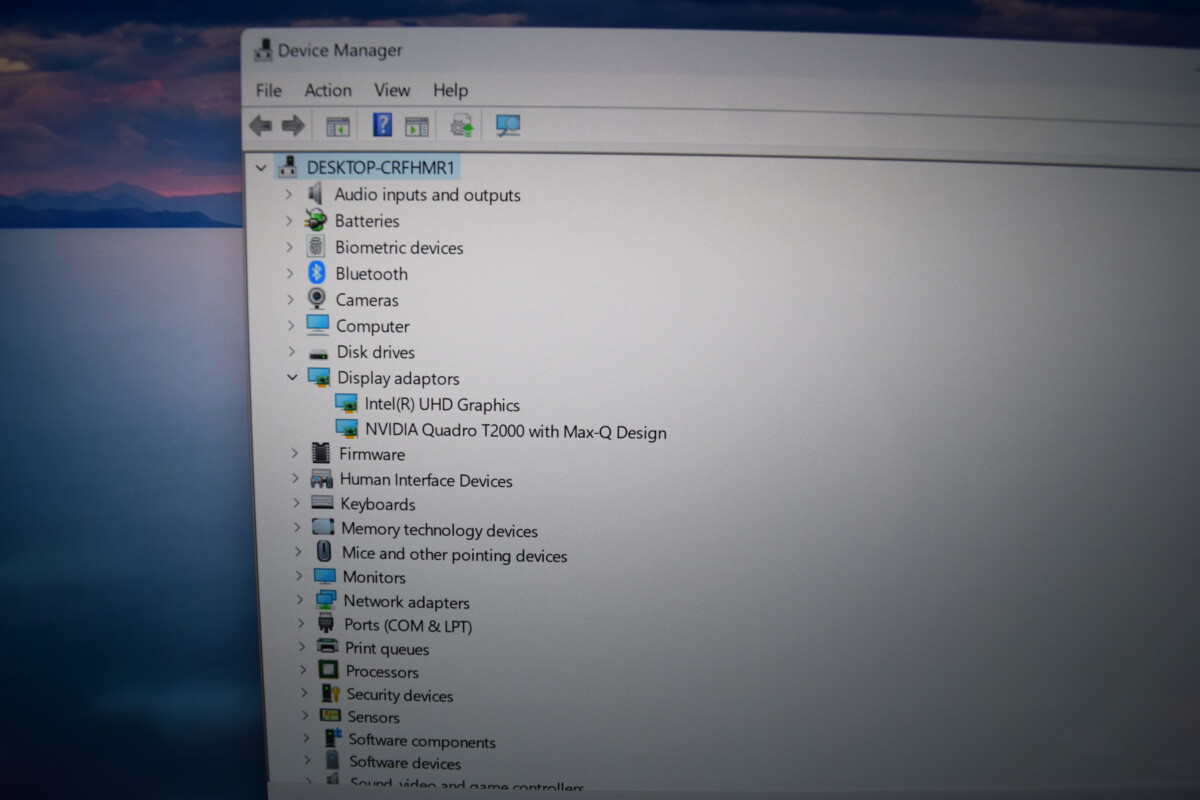The width and height of the screenshot is (1200, 800).
Task: Click the webcam Cameras icon
Action: tap(317, 299)
